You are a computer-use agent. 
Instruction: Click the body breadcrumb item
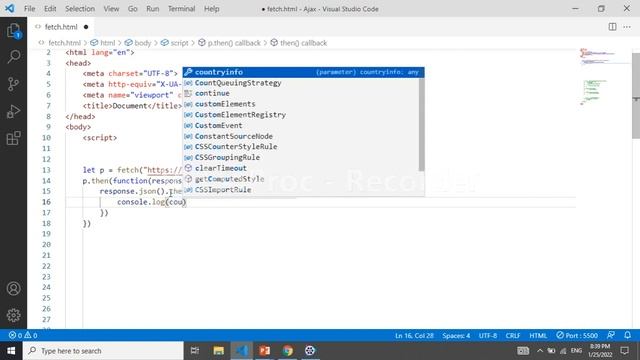142,43
